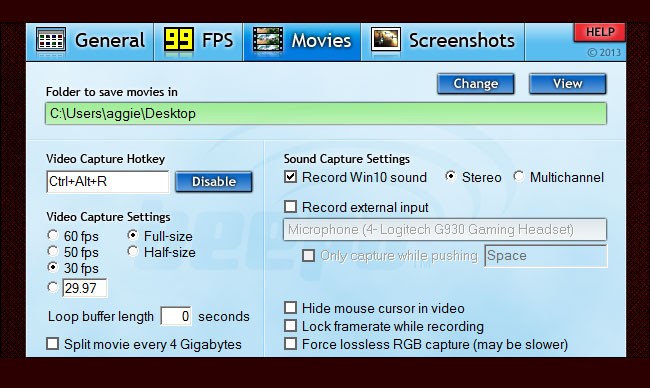650x388 pixels.
Task: Select Multichannel sound option
Action: coord(519,177)
